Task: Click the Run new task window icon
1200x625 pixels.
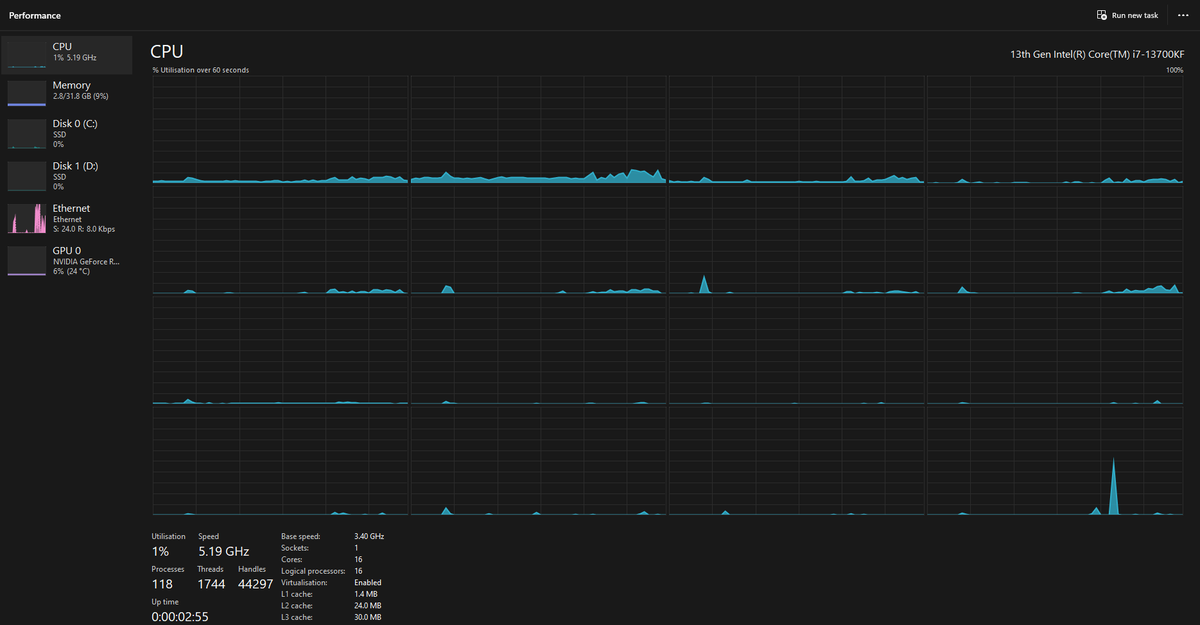Action: pyautogui.click(x=1102, y=15)
